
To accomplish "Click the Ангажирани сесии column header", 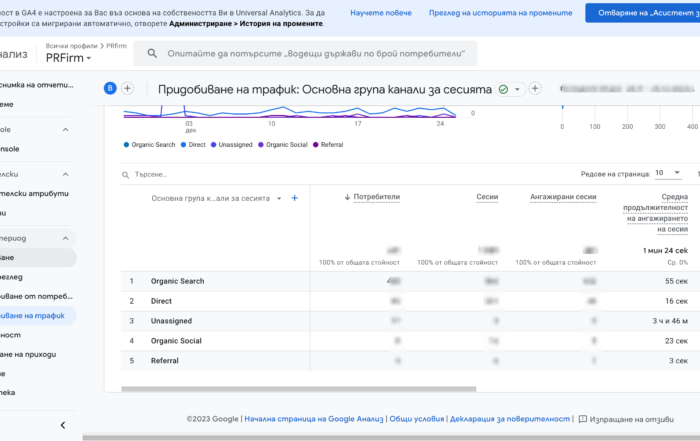I will [563, 197].
